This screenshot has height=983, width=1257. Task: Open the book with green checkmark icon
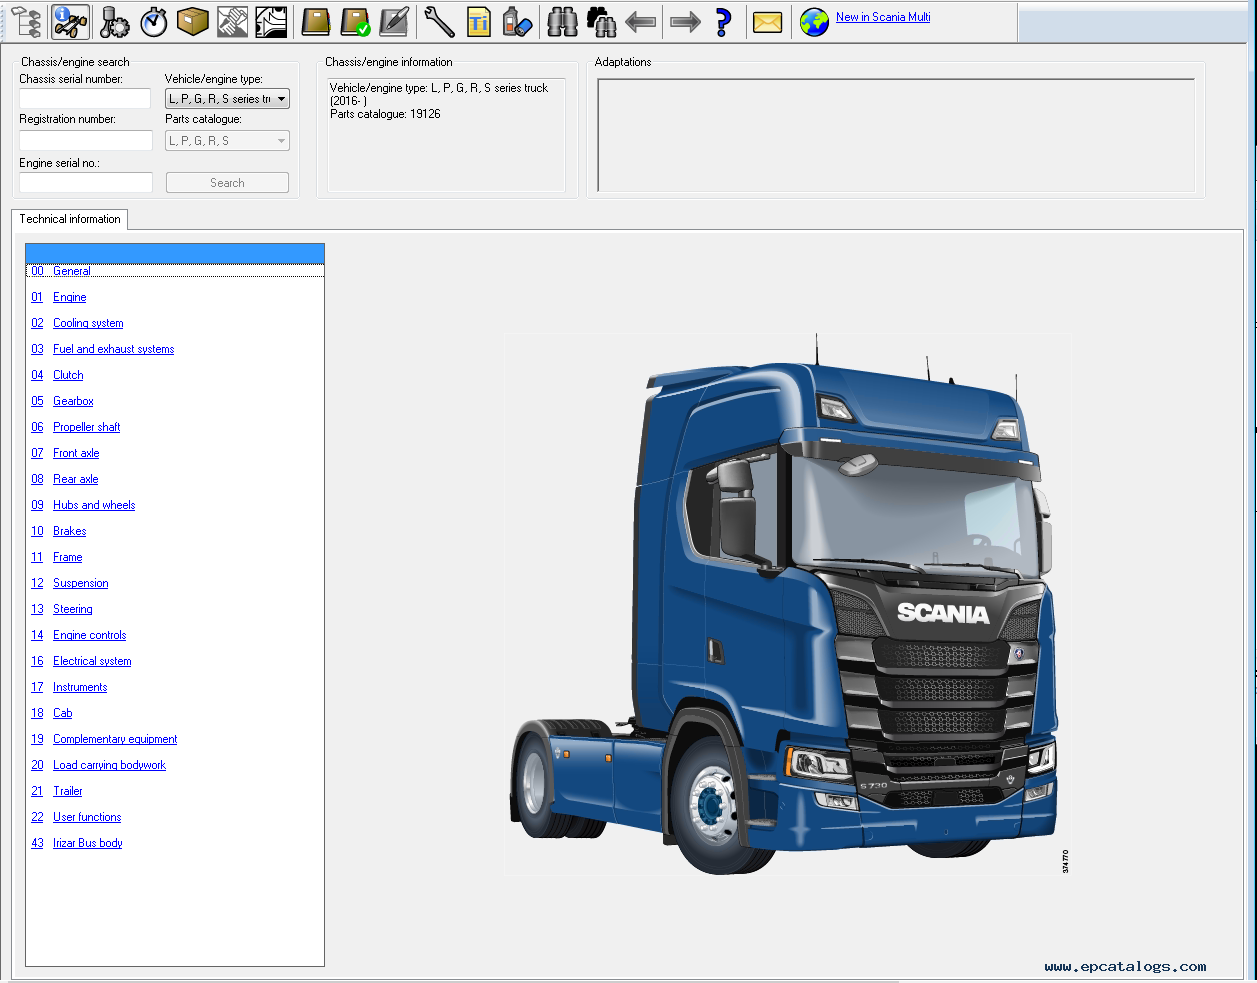click(355, 21)
